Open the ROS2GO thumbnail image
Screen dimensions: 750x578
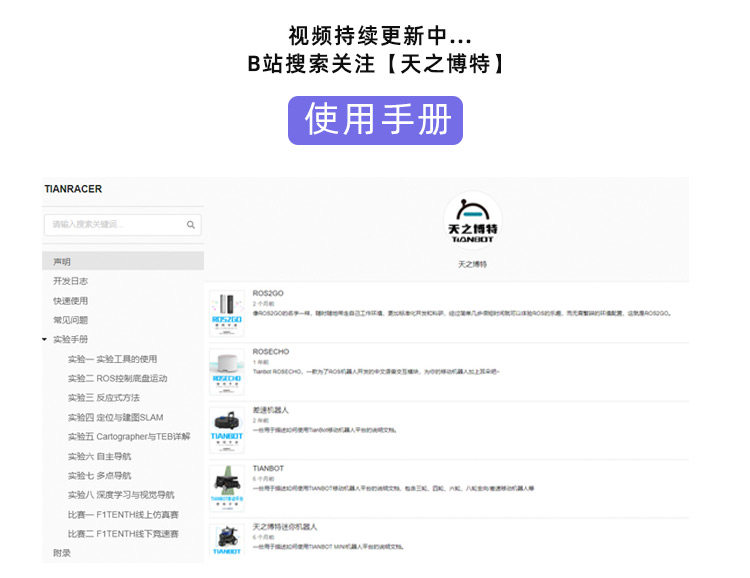click(x=227, y=313)
